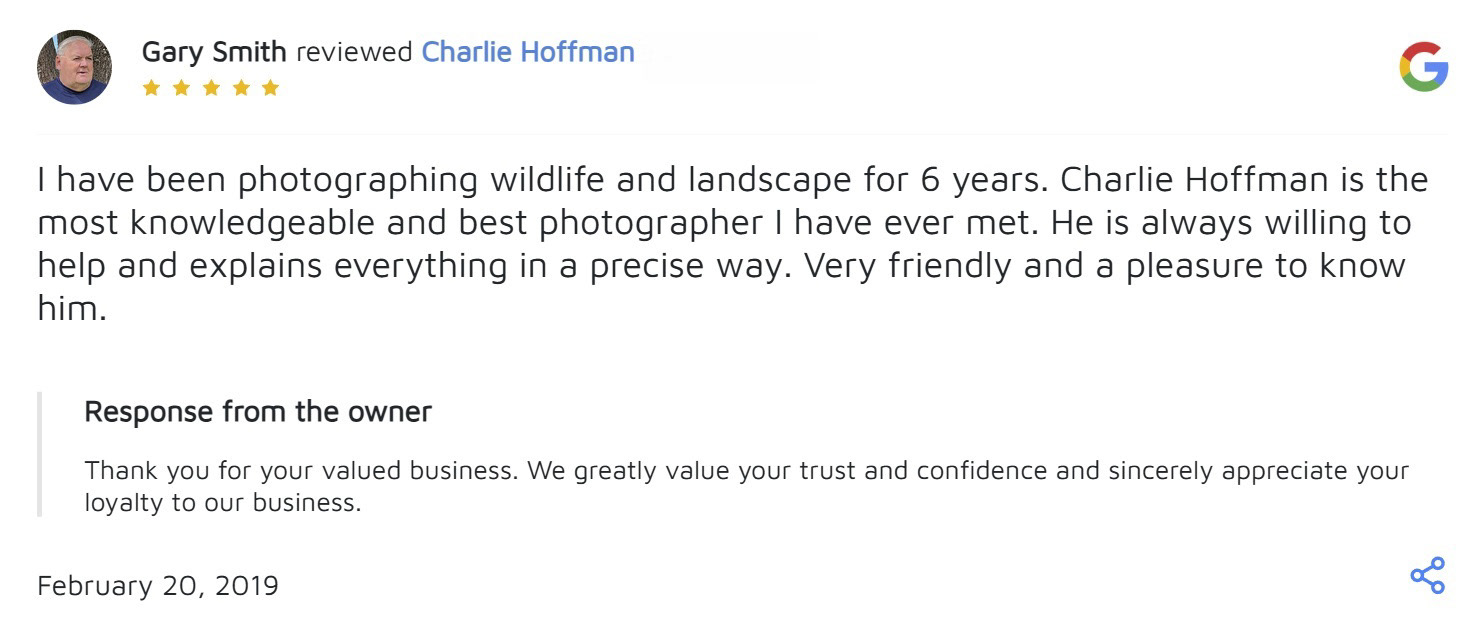
Task: Click the word "reviewed" in header
Action: [354, 52]
